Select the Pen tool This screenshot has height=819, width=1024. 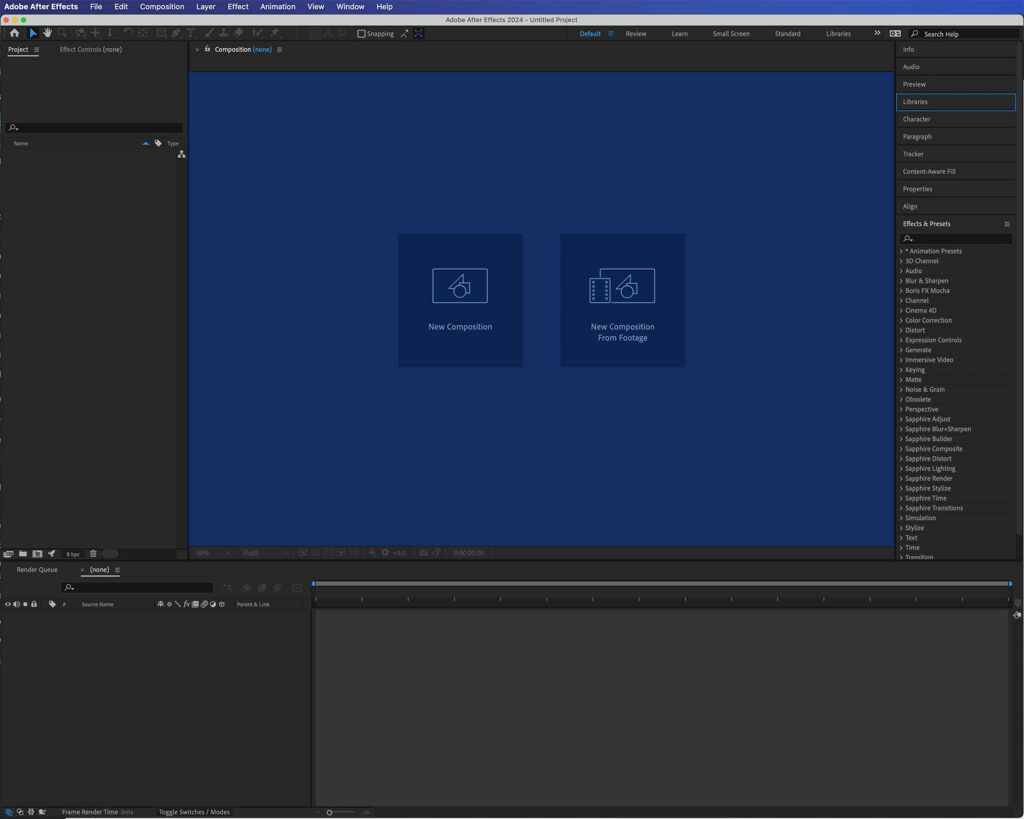click(176, 33)
